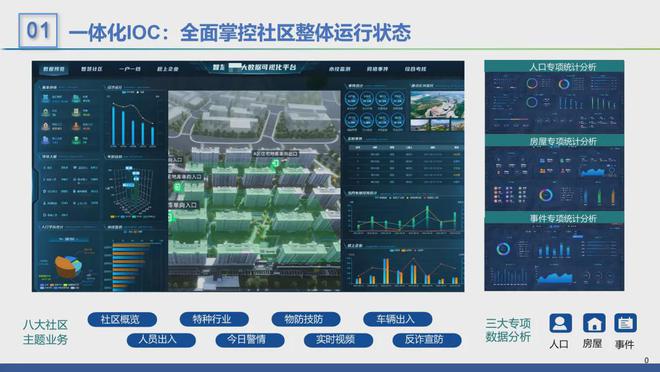Open the population statistics dashboard preview
660x372 pixels.
[x=554, y=103]
